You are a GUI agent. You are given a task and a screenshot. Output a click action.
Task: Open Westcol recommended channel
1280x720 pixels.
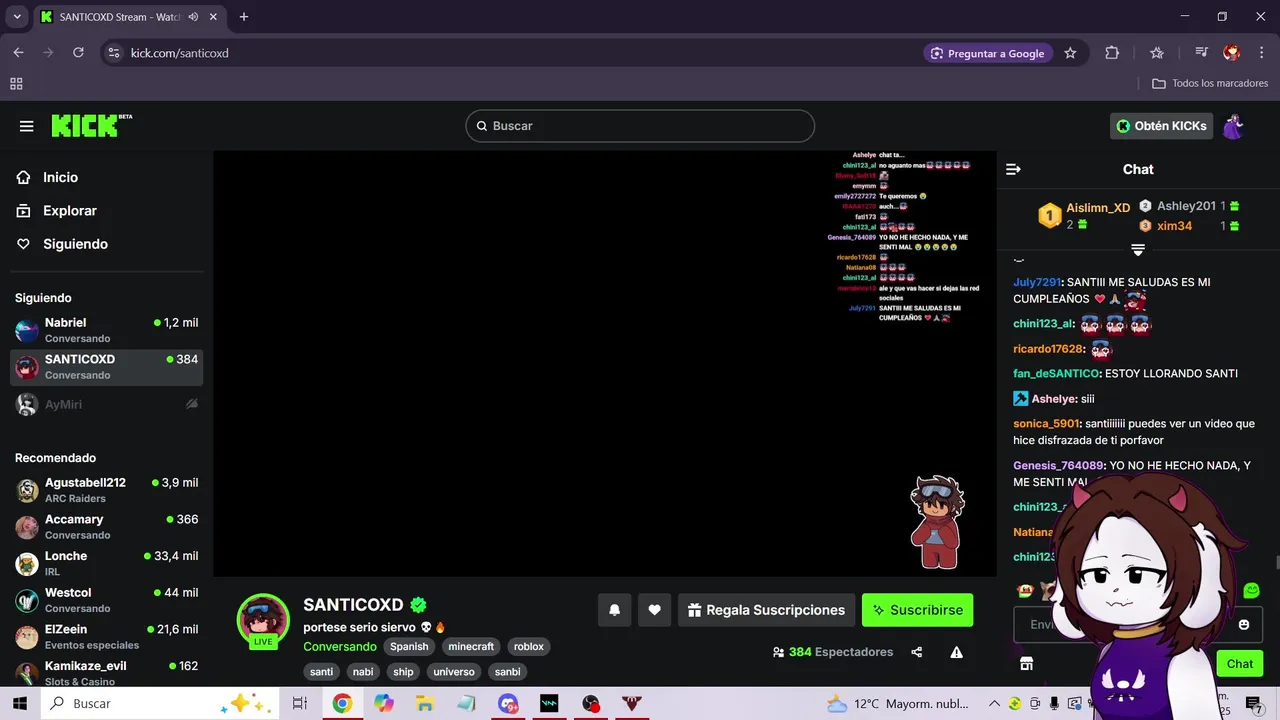pos(107,600)
